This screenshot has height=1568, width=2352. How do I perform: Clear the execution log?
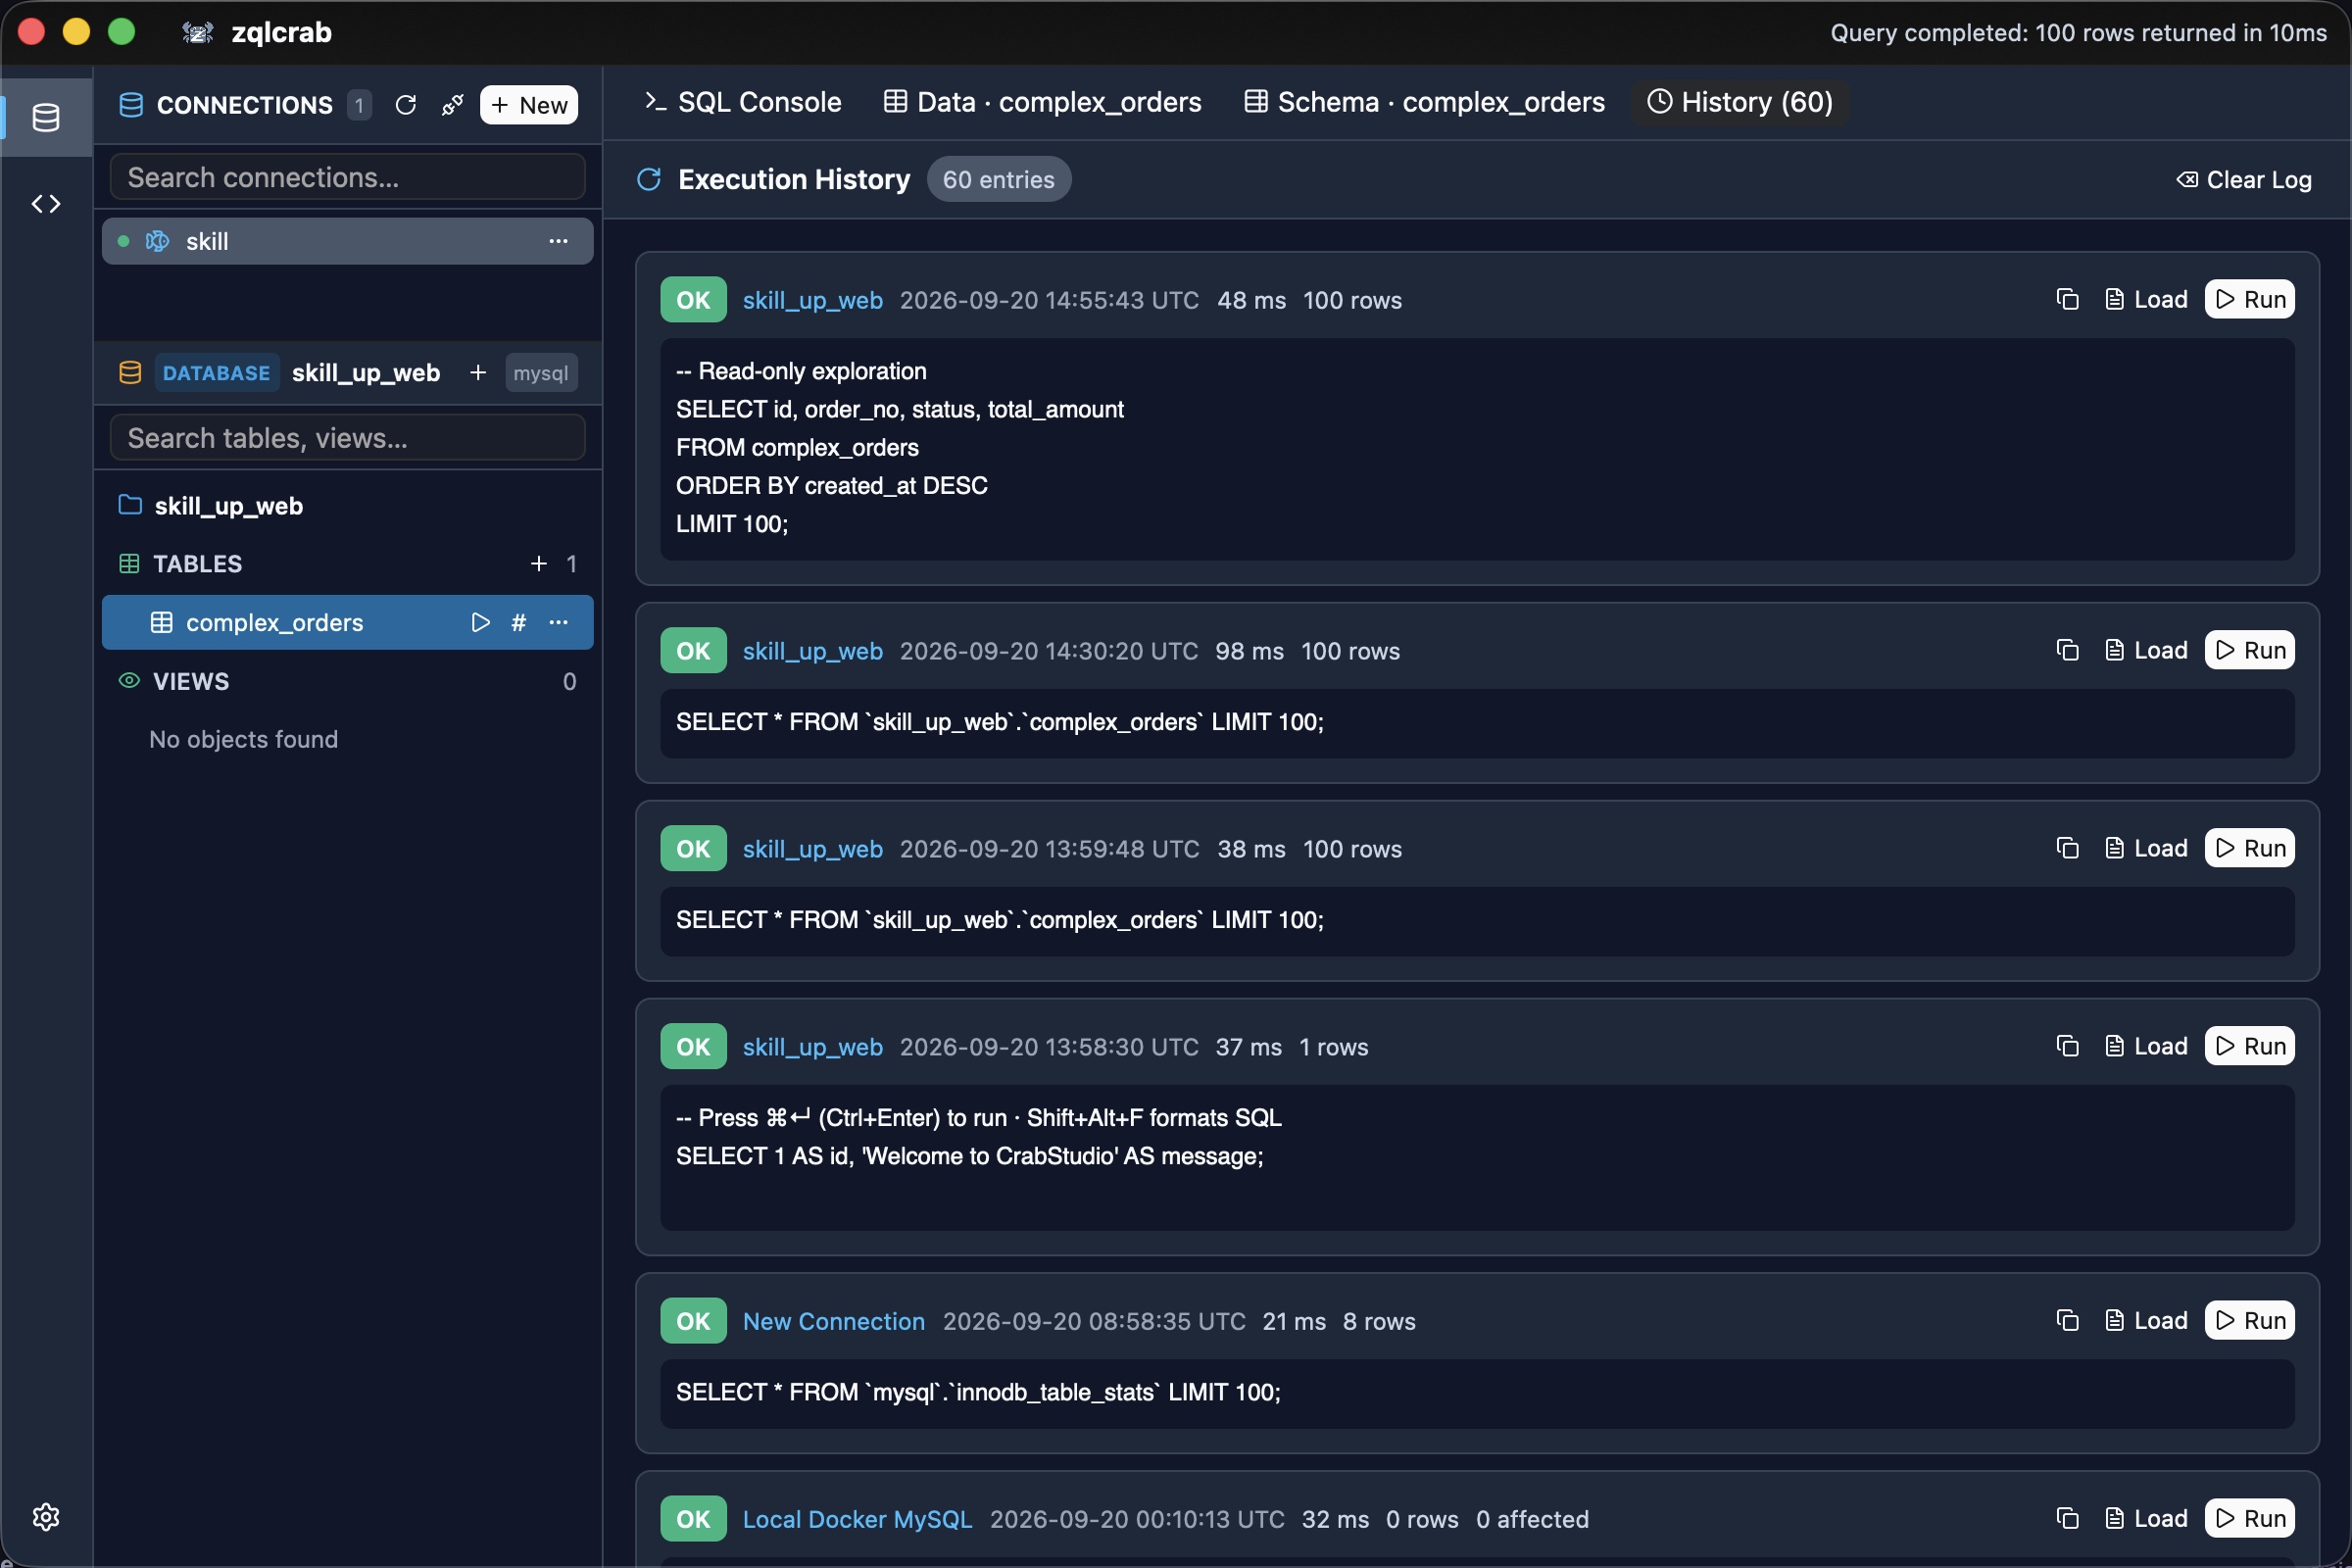pyautogui.click(x=2244, y=180)
